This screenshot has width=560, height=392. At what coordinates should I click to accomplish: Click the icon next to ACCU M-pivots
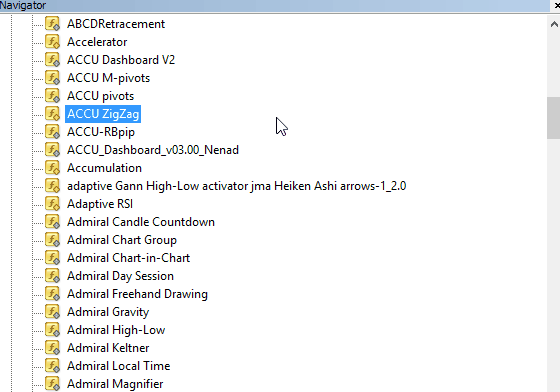tap(52, 78)
